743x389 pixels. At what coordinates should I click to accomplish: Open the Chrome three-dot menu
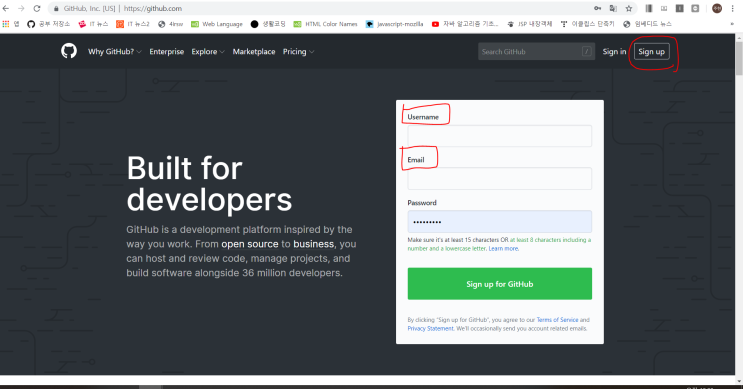[x=733, y=9]
